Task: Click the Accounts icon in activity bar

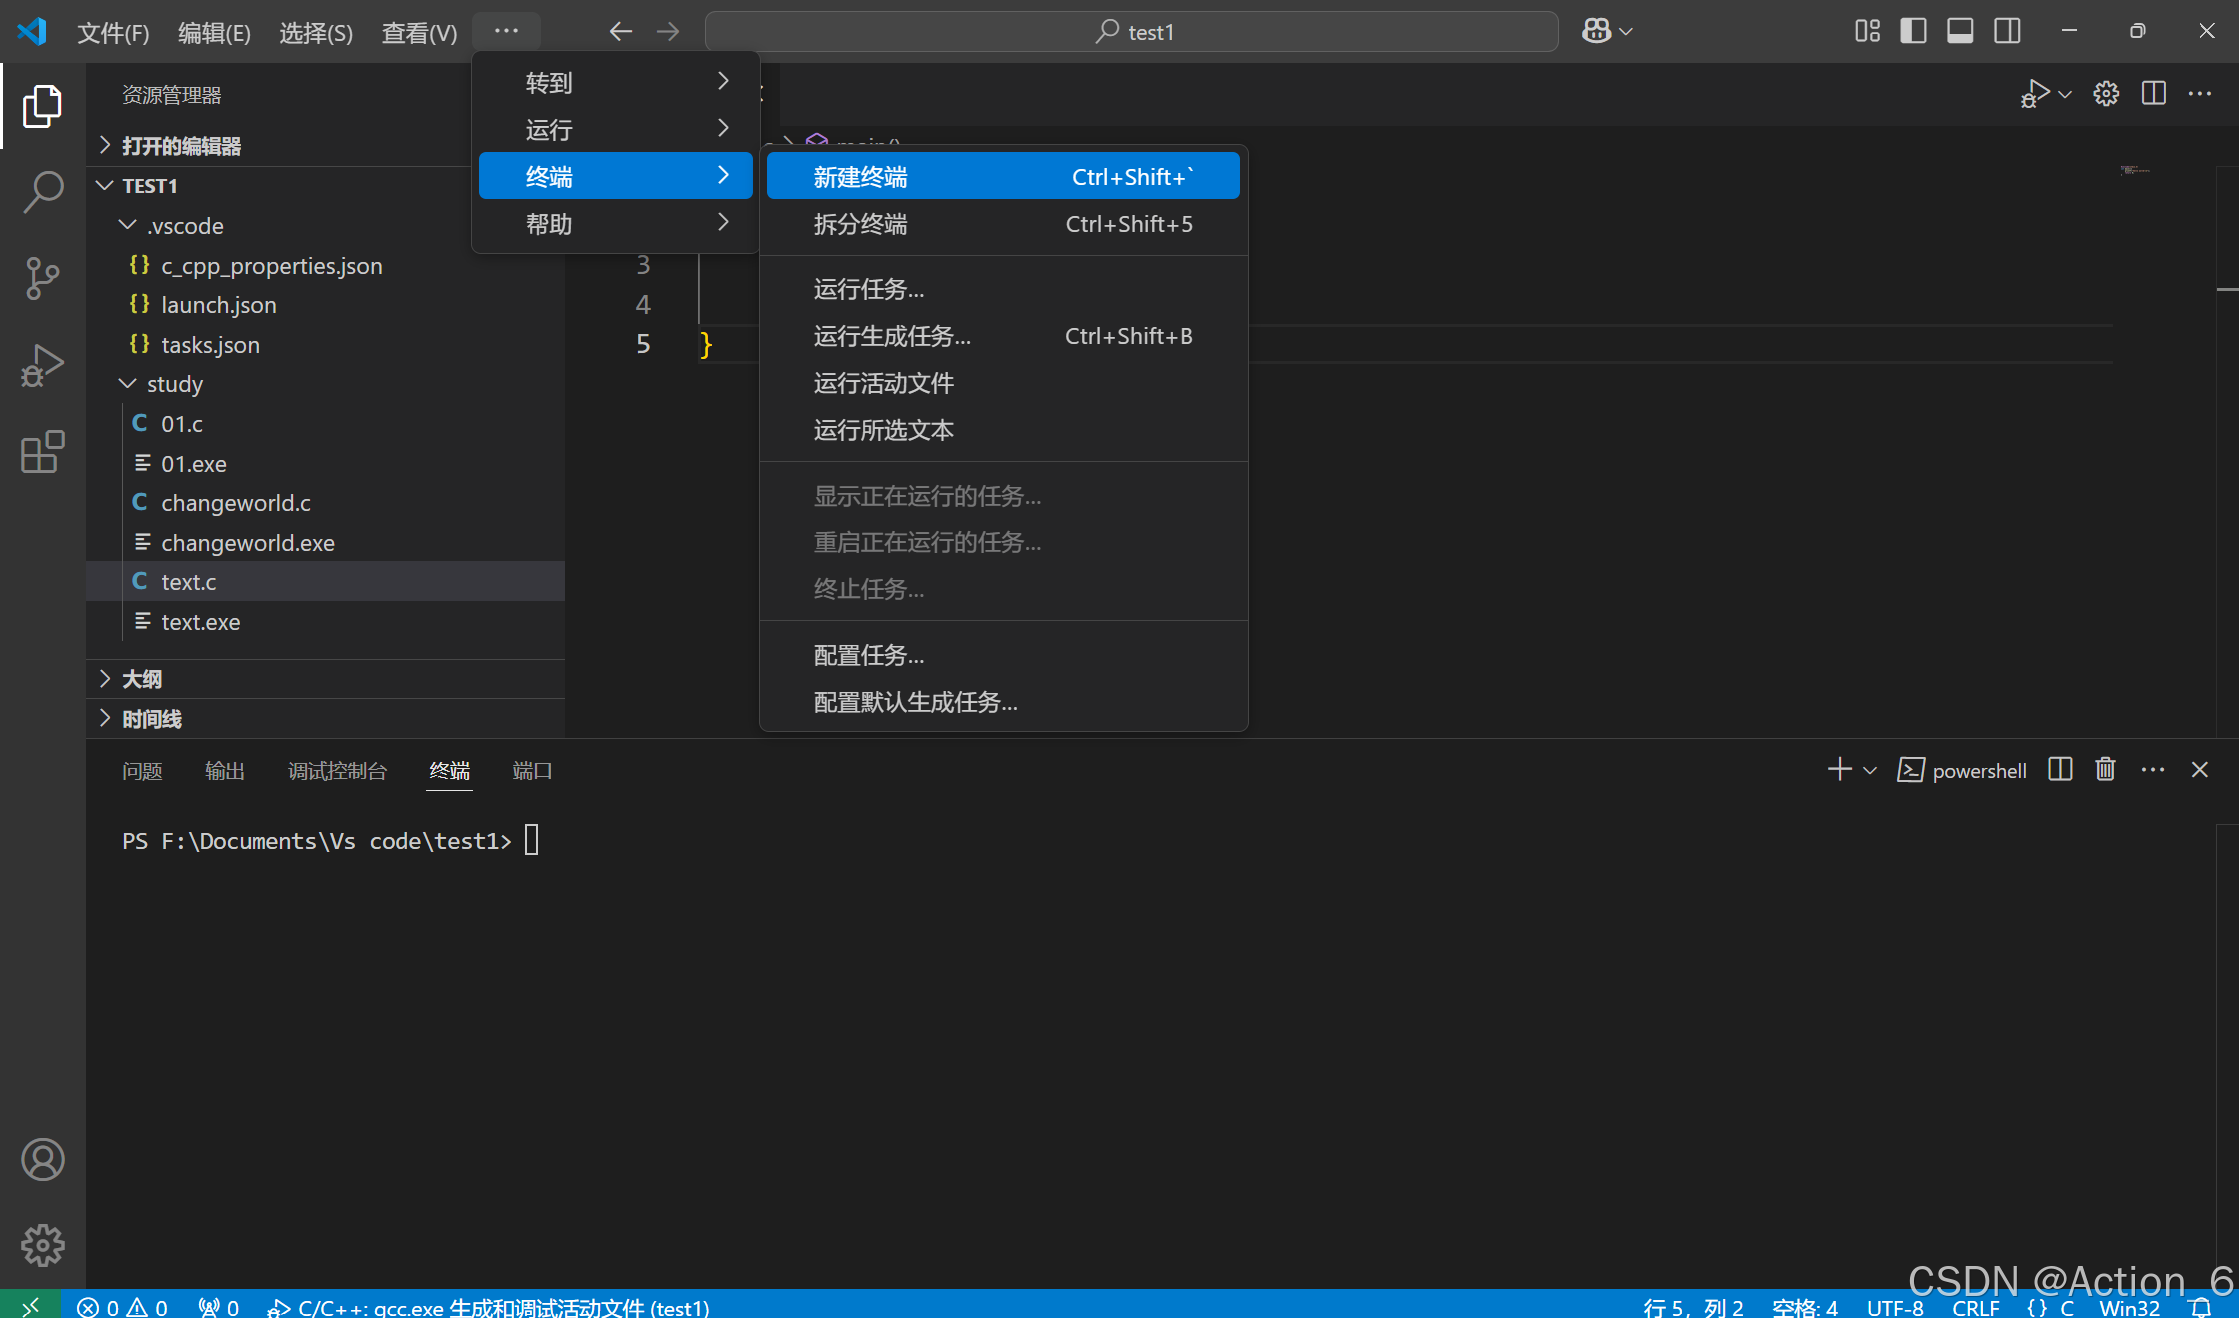Action: (x=42, y=1159)
